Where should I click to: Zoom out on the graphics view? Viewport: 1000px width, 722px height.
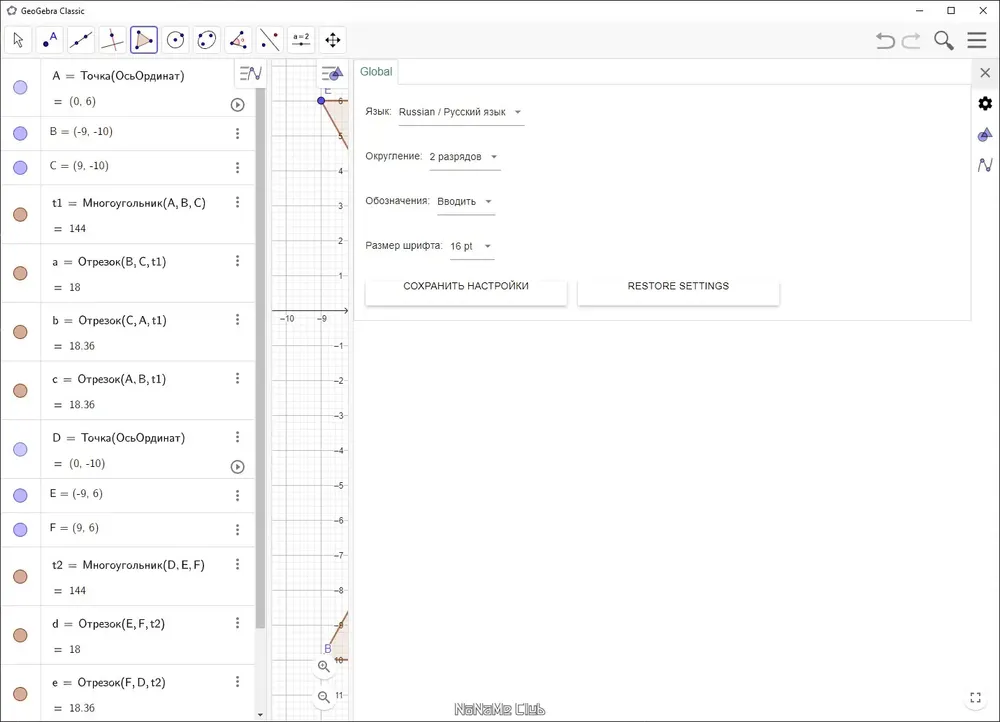324,697
